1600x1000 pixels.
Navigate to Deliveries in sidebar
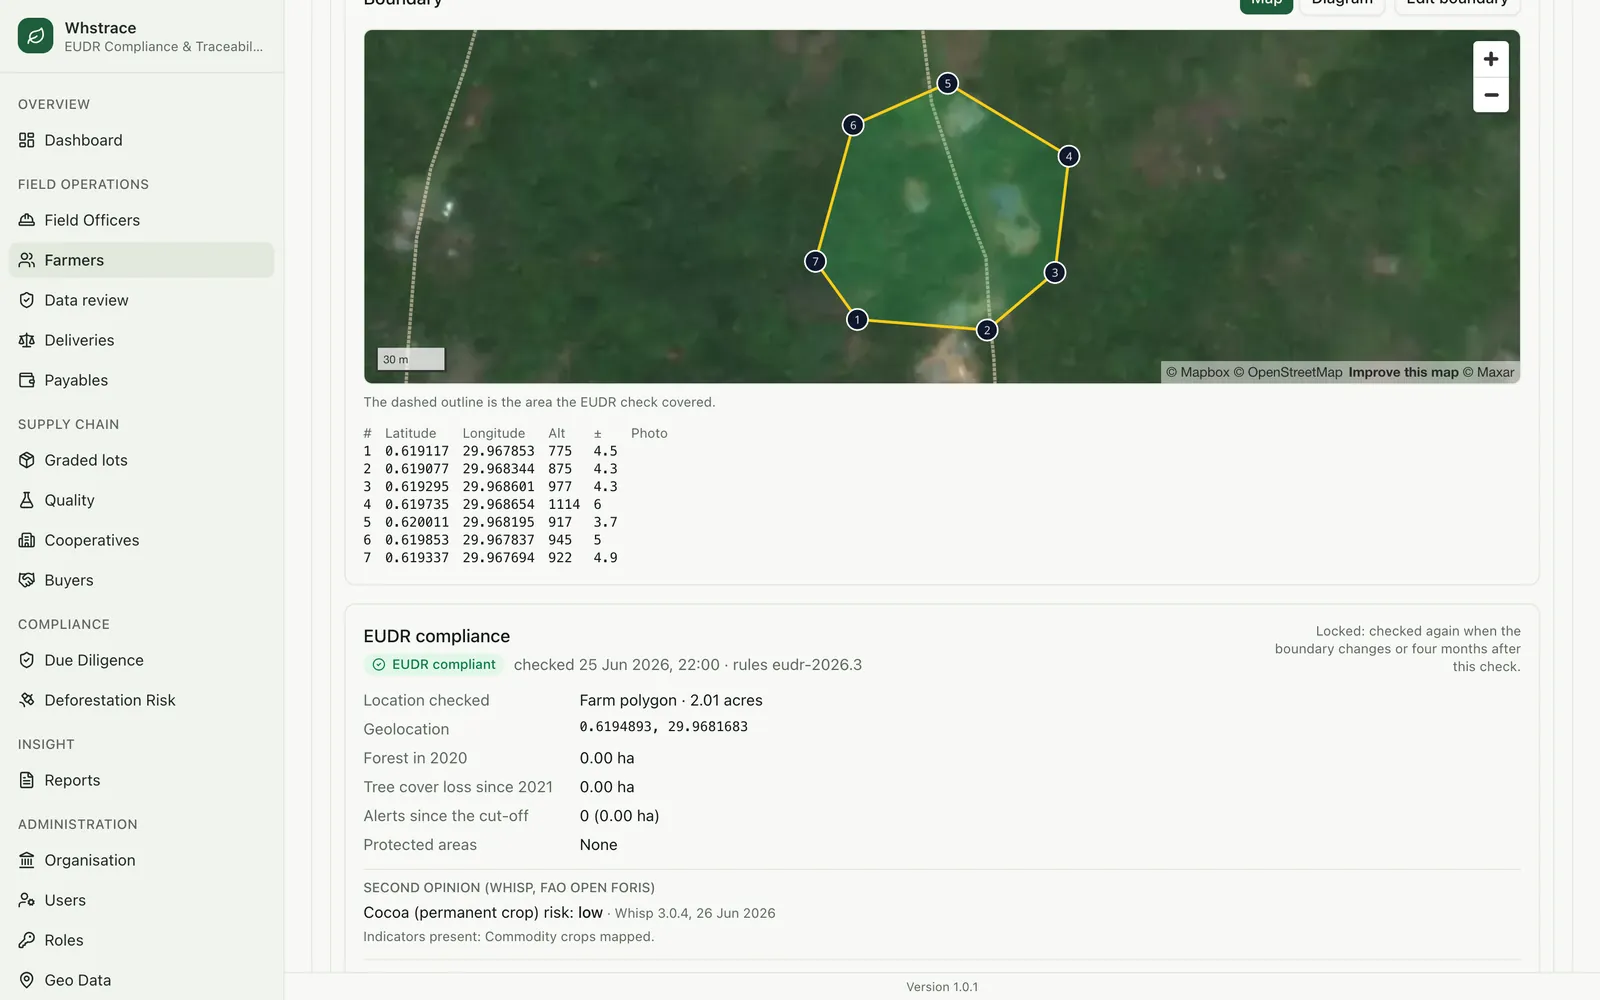tap(141, 340)
